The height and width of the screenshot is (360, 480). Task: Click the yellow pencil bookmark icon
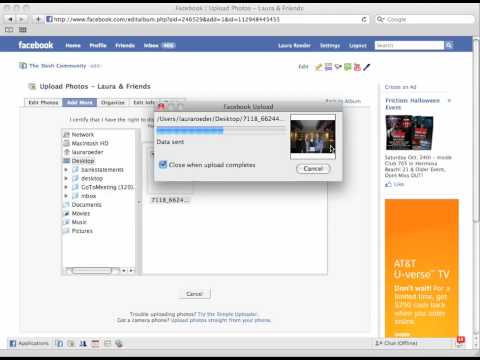319,67
